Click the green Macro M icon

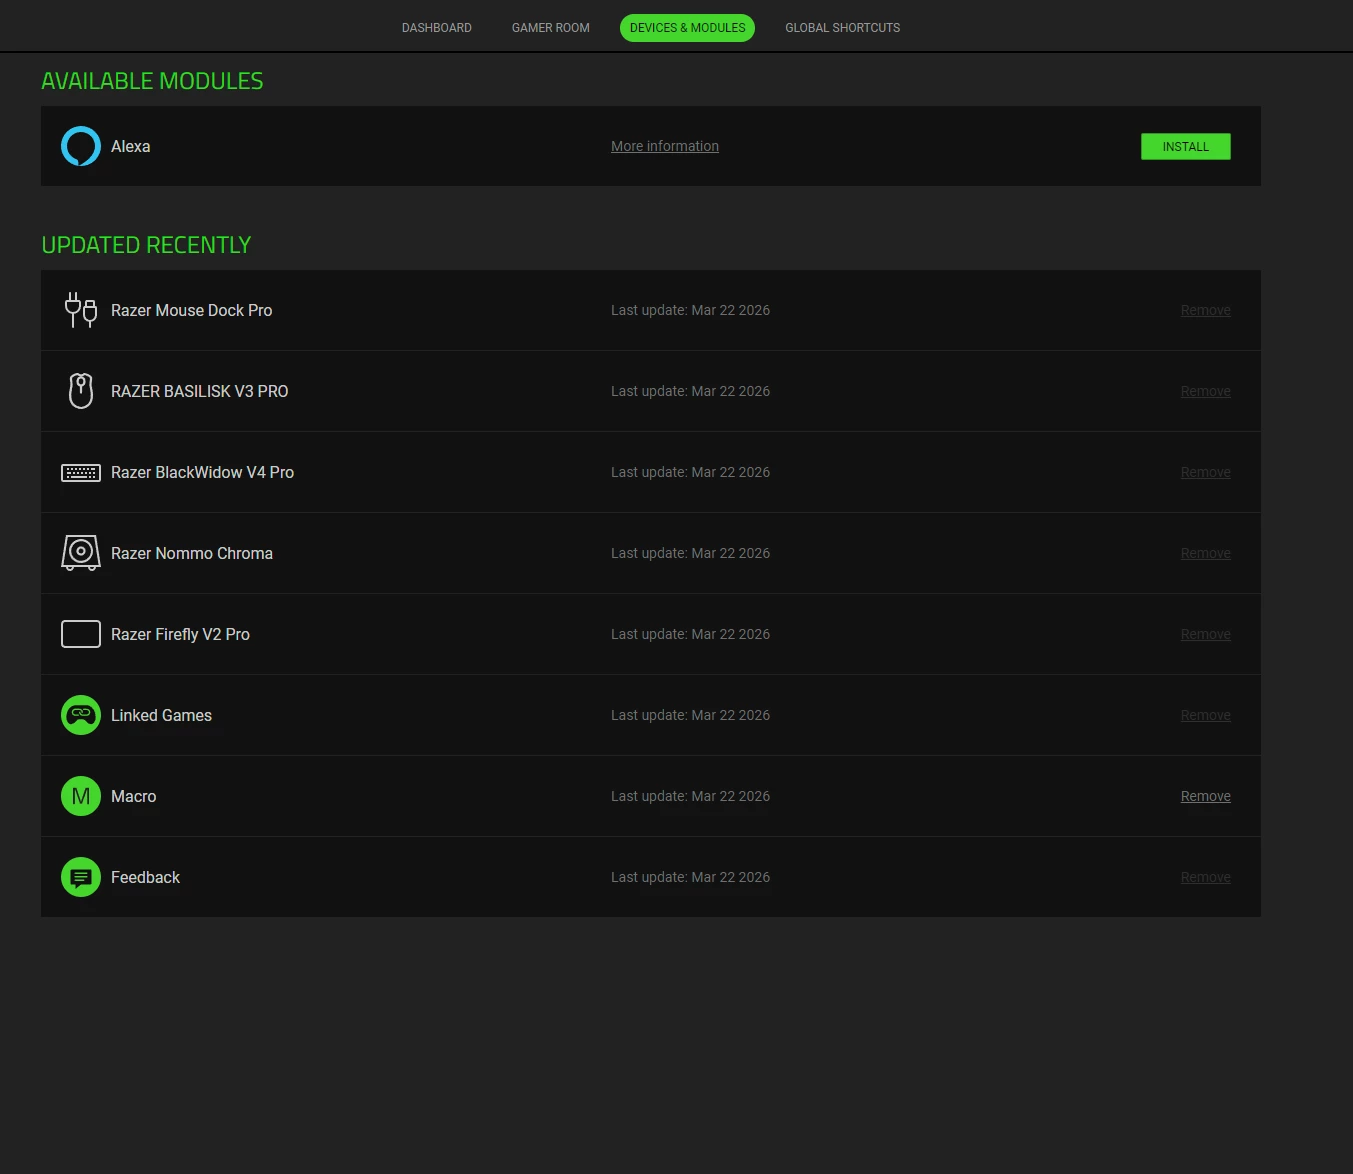(81, 796)
